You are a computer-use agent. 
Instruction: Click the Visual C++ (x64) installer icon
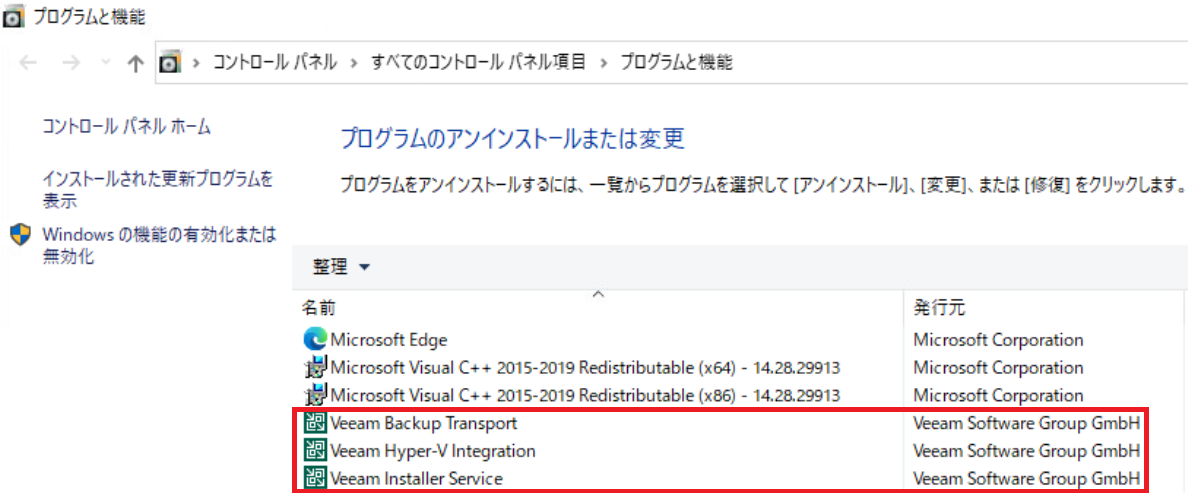coord(315,368)
